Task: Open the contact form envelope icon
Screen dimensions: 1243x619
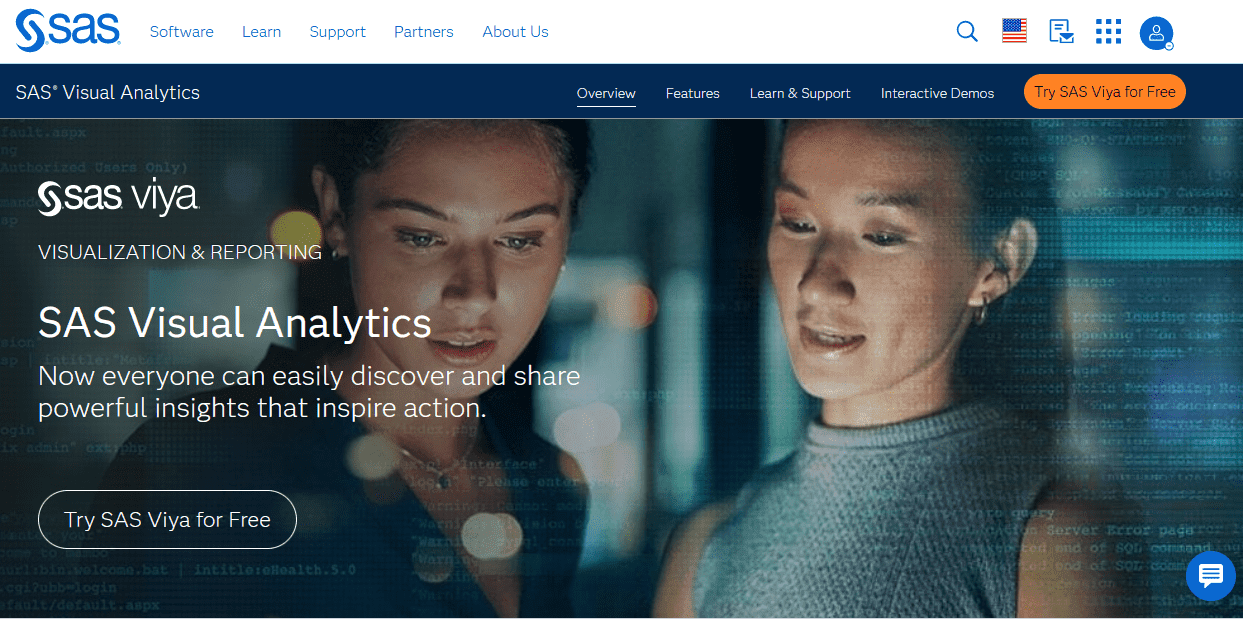Action: coord(1061,32)
